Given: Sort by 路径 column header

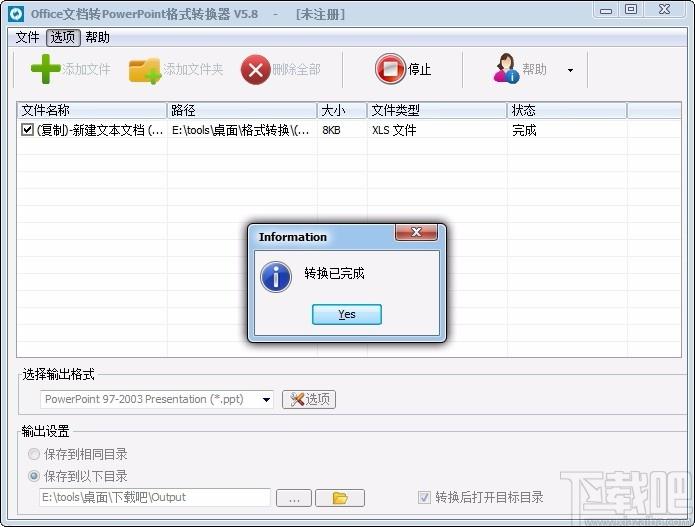Looking at the screenshot, I should coord(242,110).
